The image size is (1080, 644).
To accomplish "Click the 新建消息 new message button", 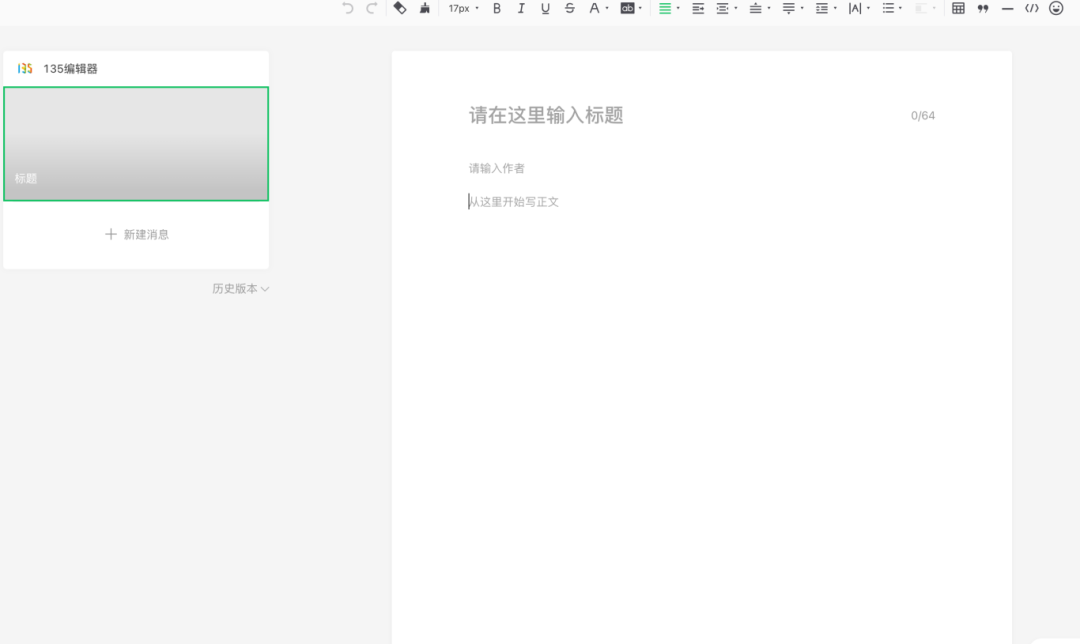I will point(137,234).
